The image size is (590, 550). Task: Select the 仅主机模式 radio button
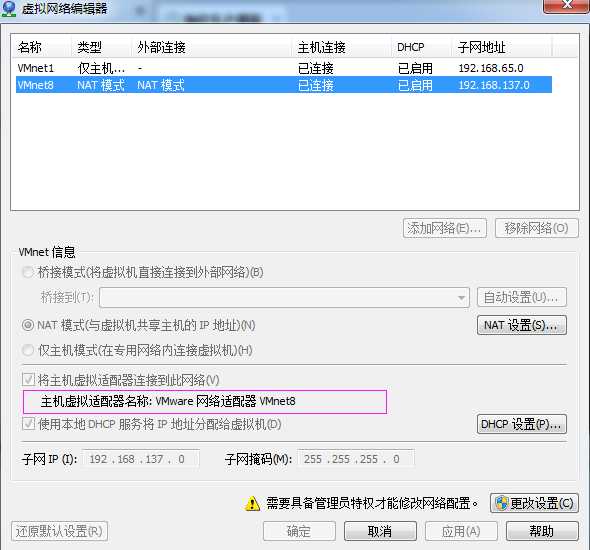coord(28,350)
